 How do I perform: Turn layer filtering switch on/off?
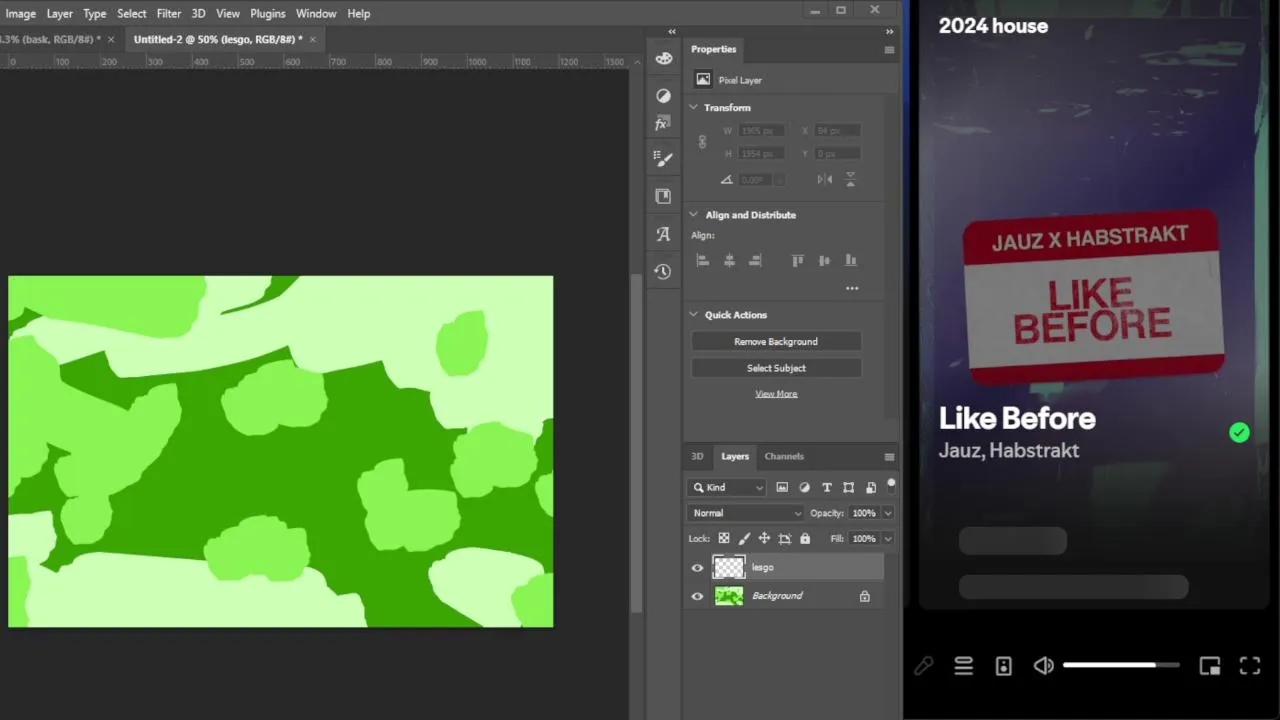pyautogui.click(x=891, y=485)
